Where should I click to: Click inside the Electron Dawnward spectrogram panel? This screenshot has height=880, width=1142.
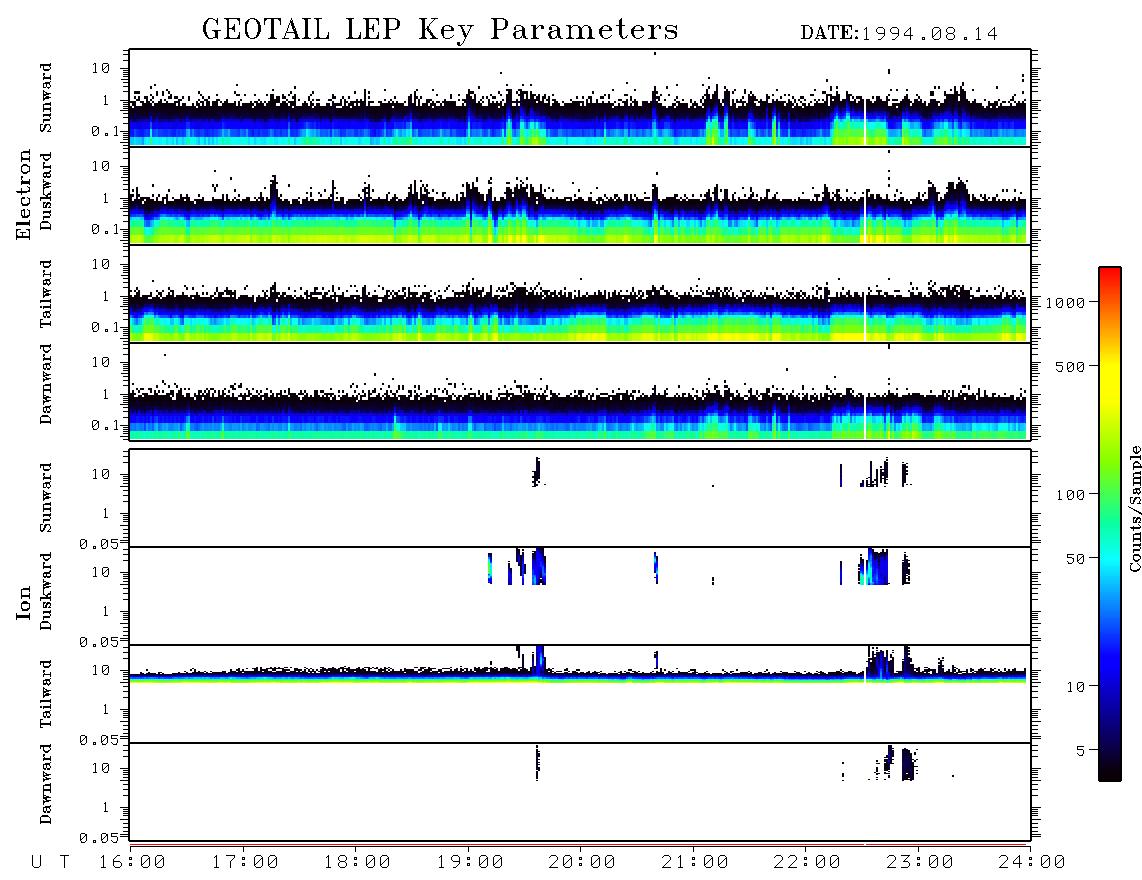coord(580,391)
